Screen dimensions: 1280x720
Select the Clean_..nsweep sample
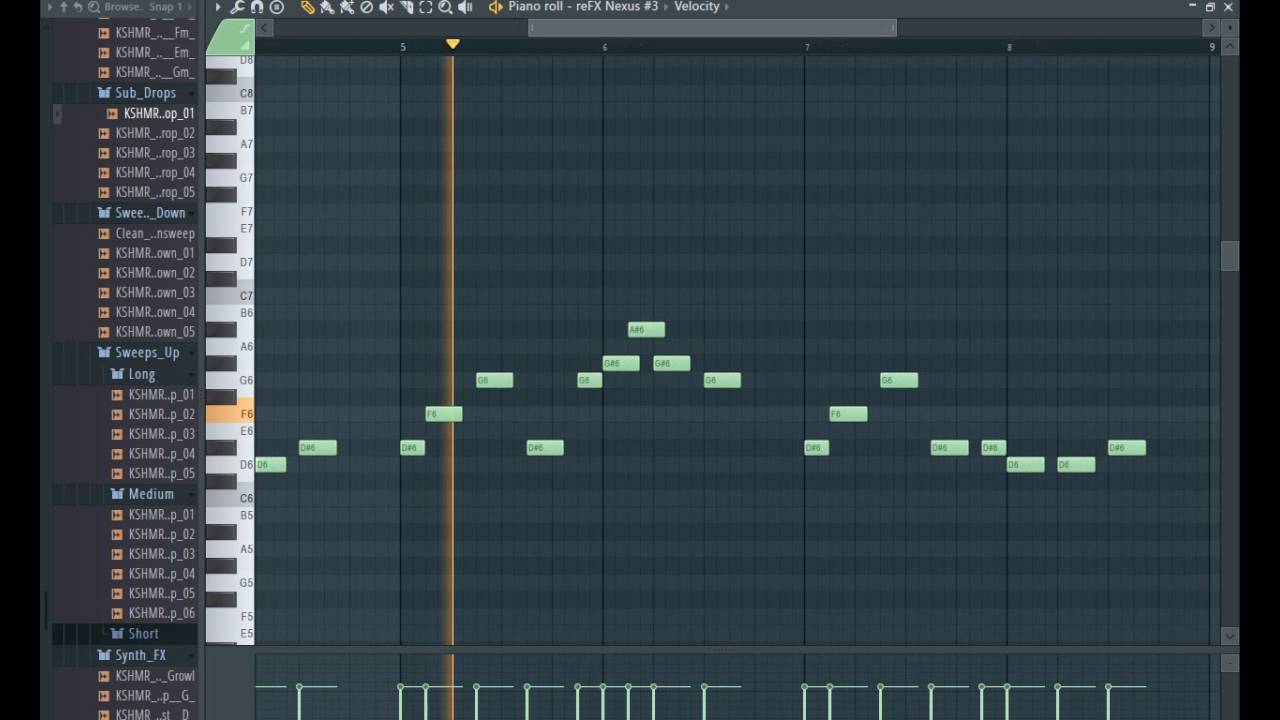pos(155,233)
